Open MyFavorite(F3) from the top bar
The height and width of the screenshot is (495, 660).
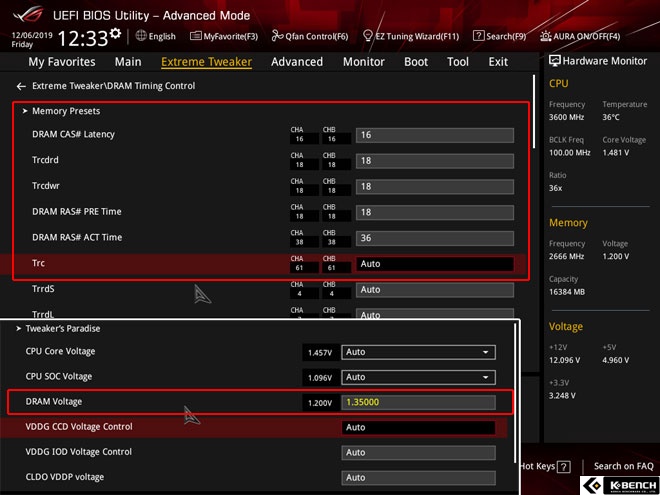(x=224, y=36)
